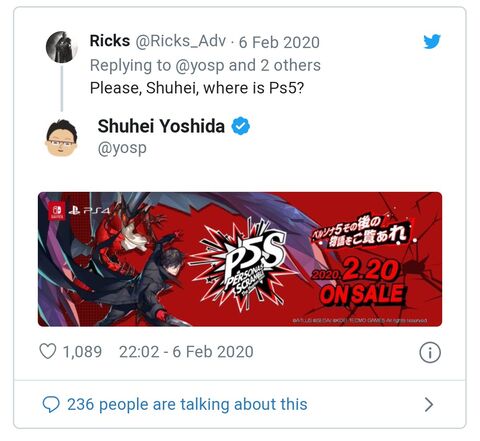Screen dimensions: 480x441
Task: Open Shuhei Yoshida's cartoon avatar
Action: click(62, 138)
